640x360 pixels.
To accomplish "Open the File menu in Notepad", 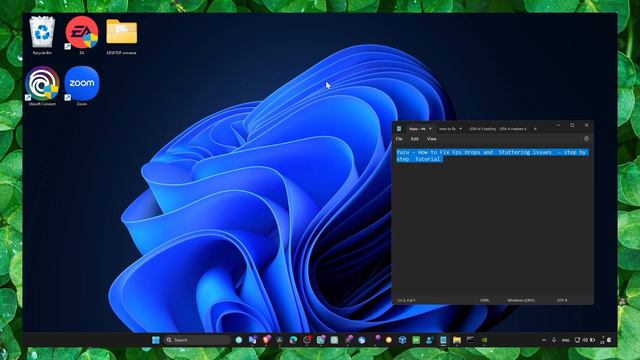I will (399, 139).
